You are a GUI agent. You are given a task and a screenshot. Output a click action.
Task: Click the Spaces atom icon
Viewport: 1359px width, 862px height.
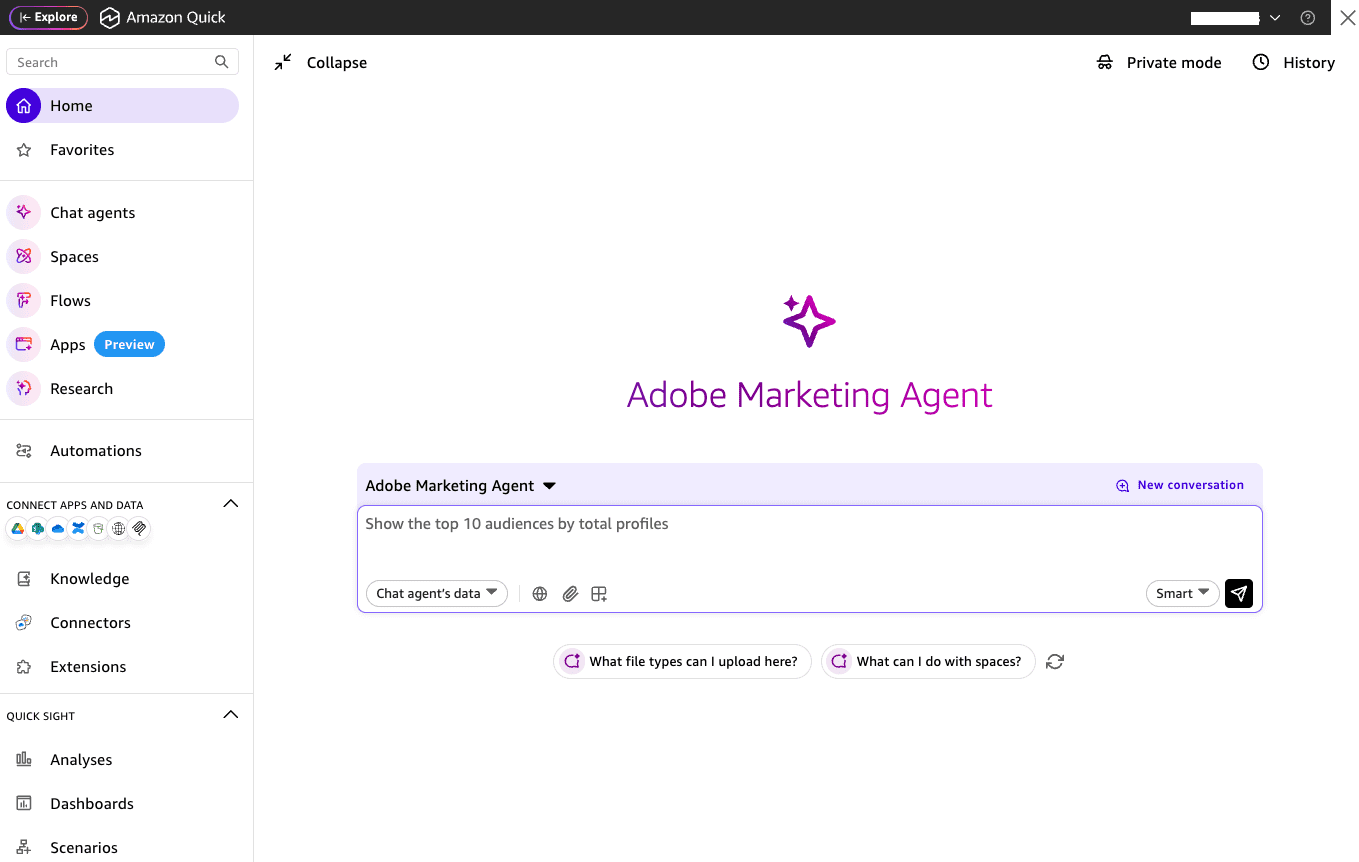[24, 257]
